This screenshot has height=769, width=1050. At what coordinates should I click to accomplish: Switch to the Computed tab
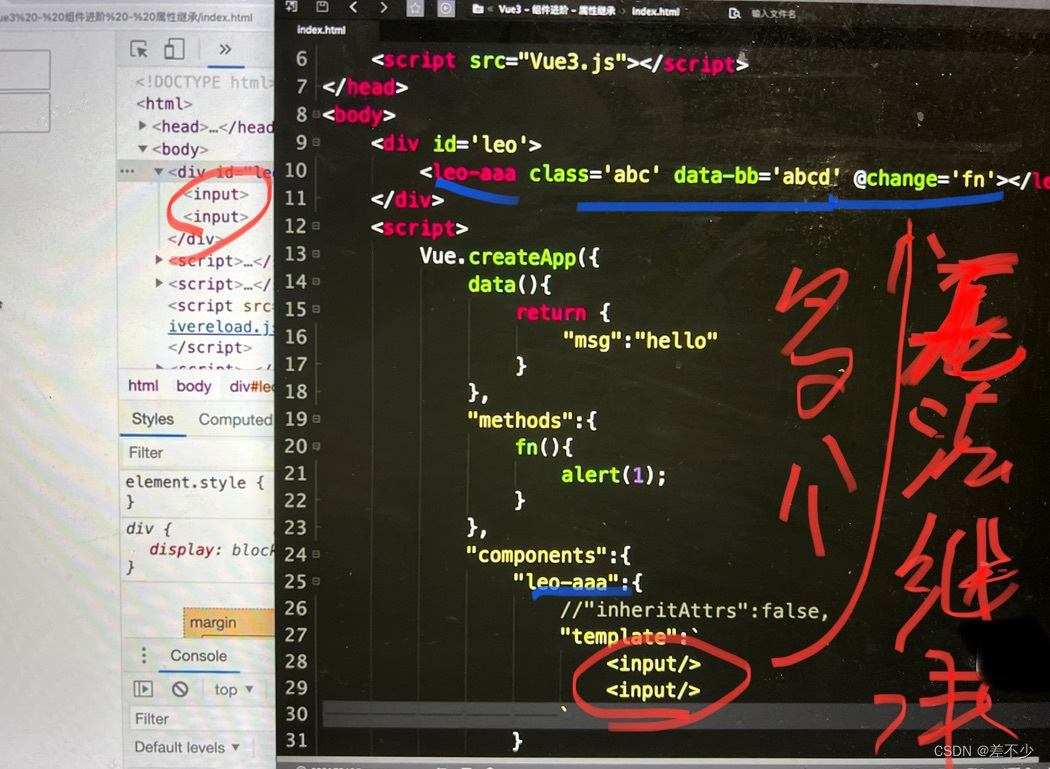click(235, 420)
